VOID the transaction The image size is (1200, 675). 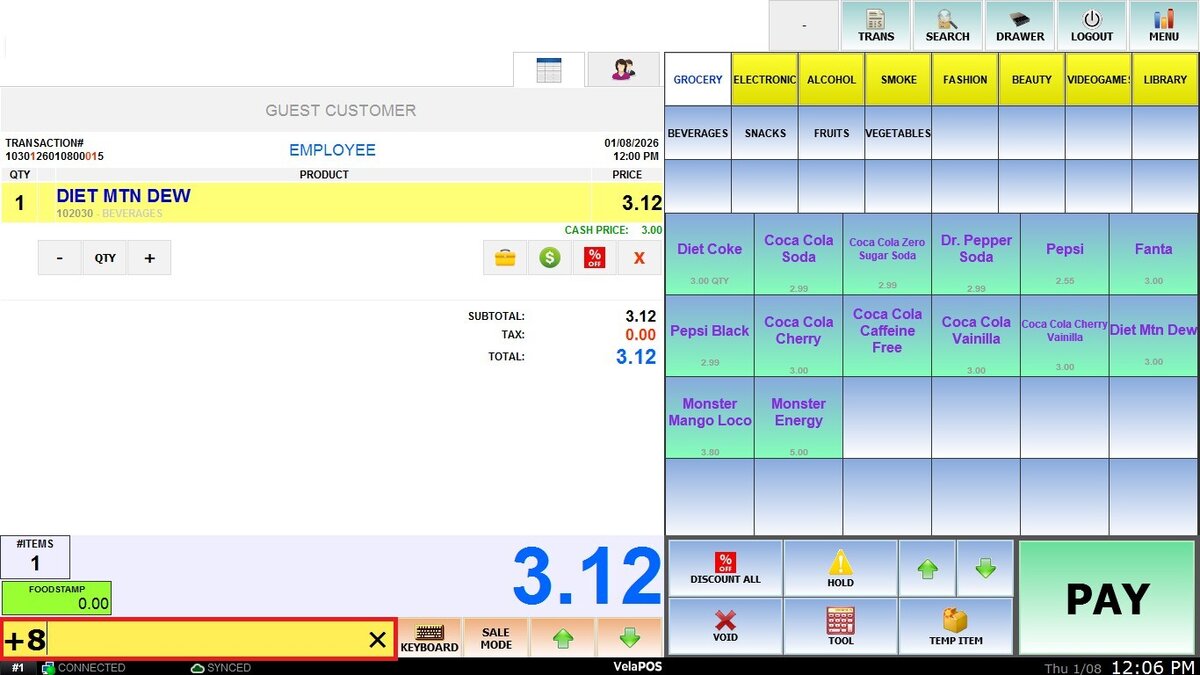pos(725,626)
